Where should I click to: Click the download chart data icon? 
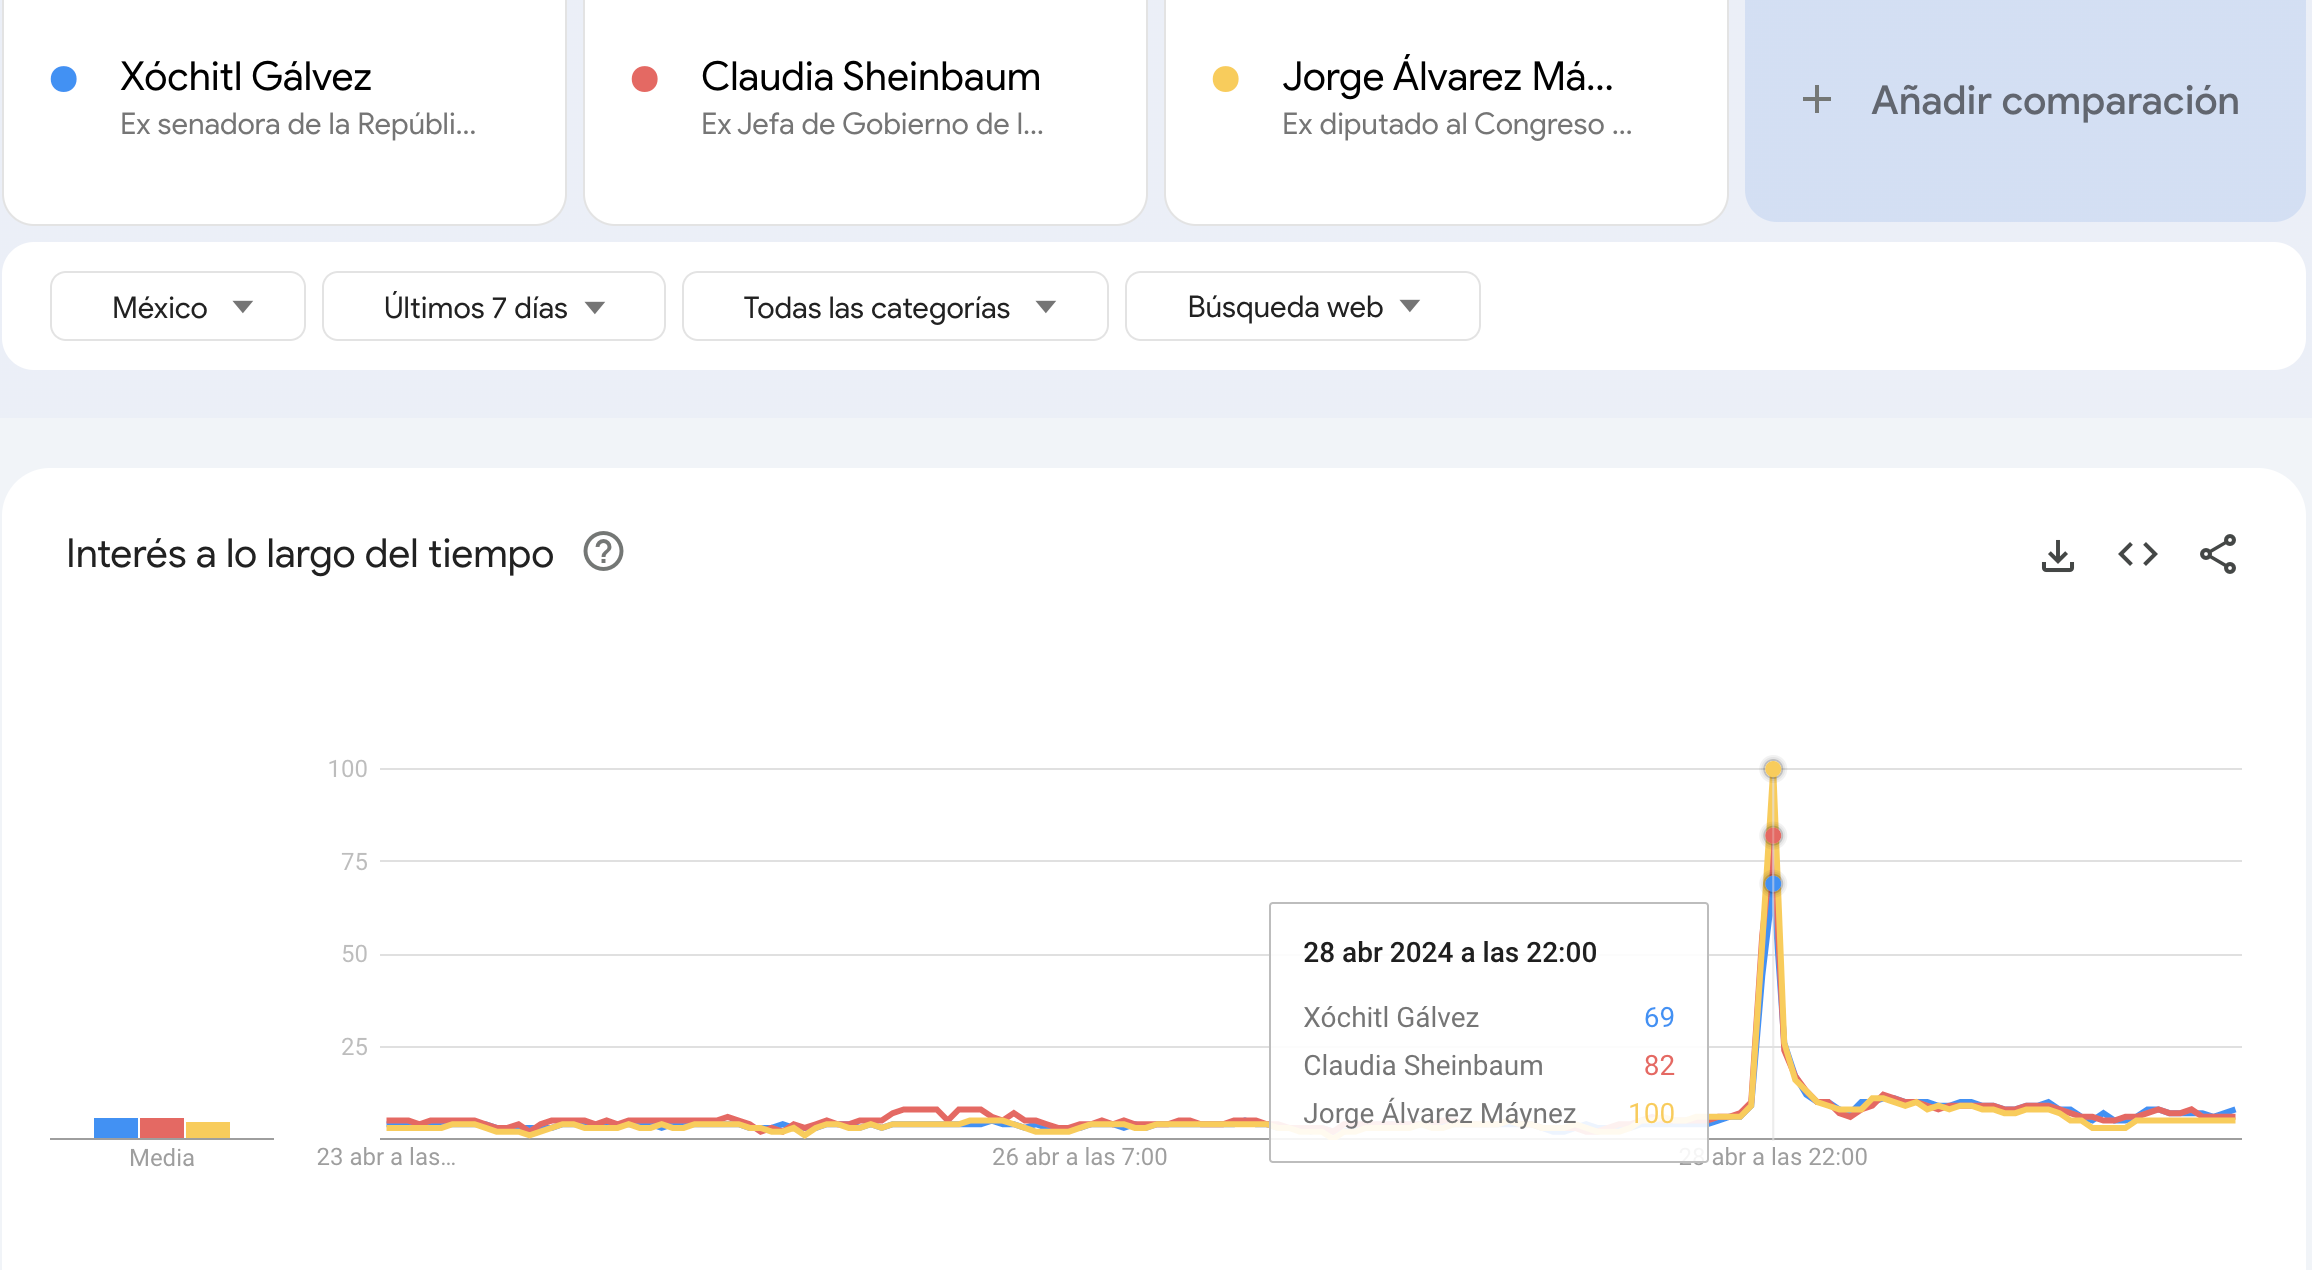[x=2057, y=555]
